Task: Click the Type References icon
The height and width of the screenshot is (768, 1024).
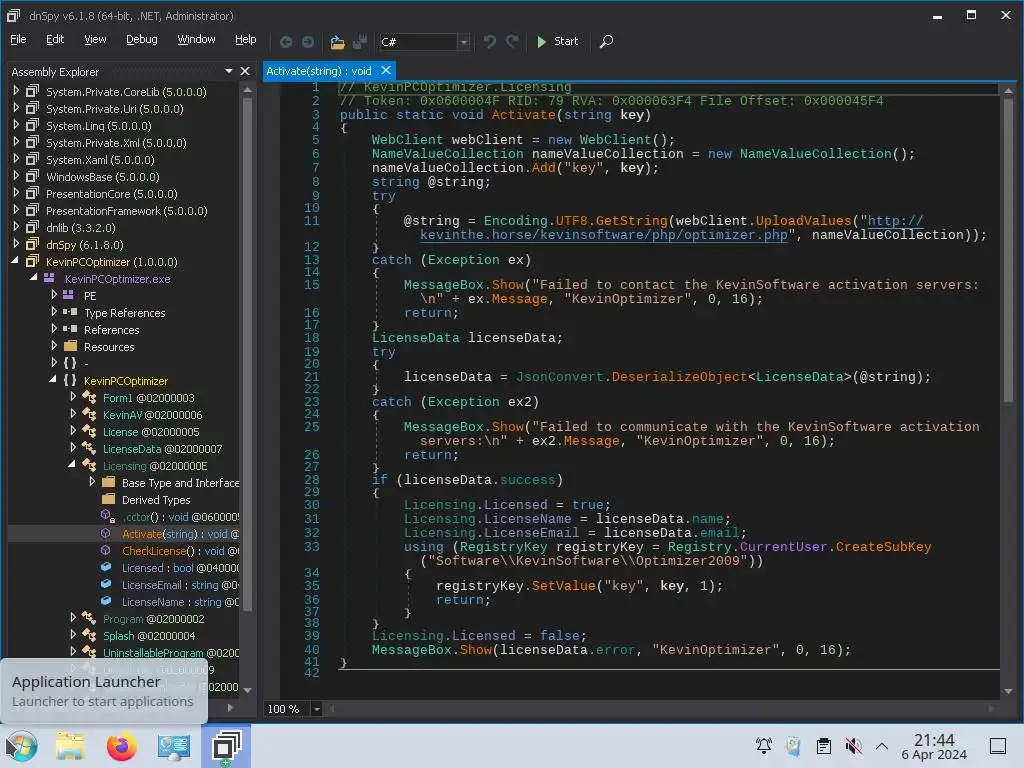Action: (x=70, y=312)
